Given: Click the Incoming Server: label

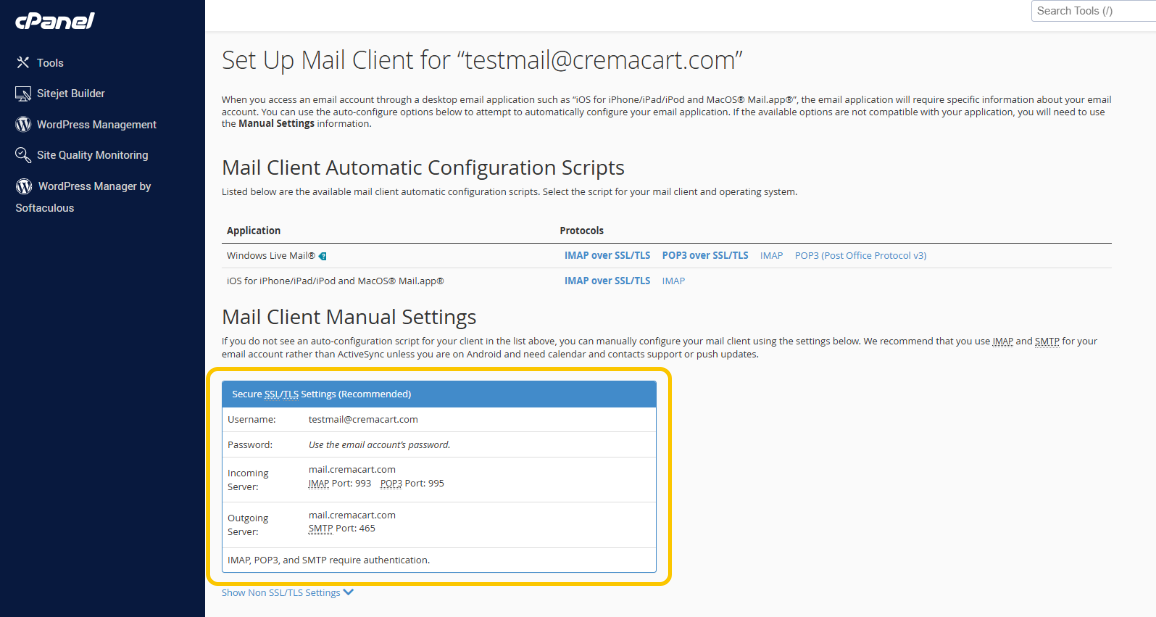Looking at the screenshot, I should [248, 480].
